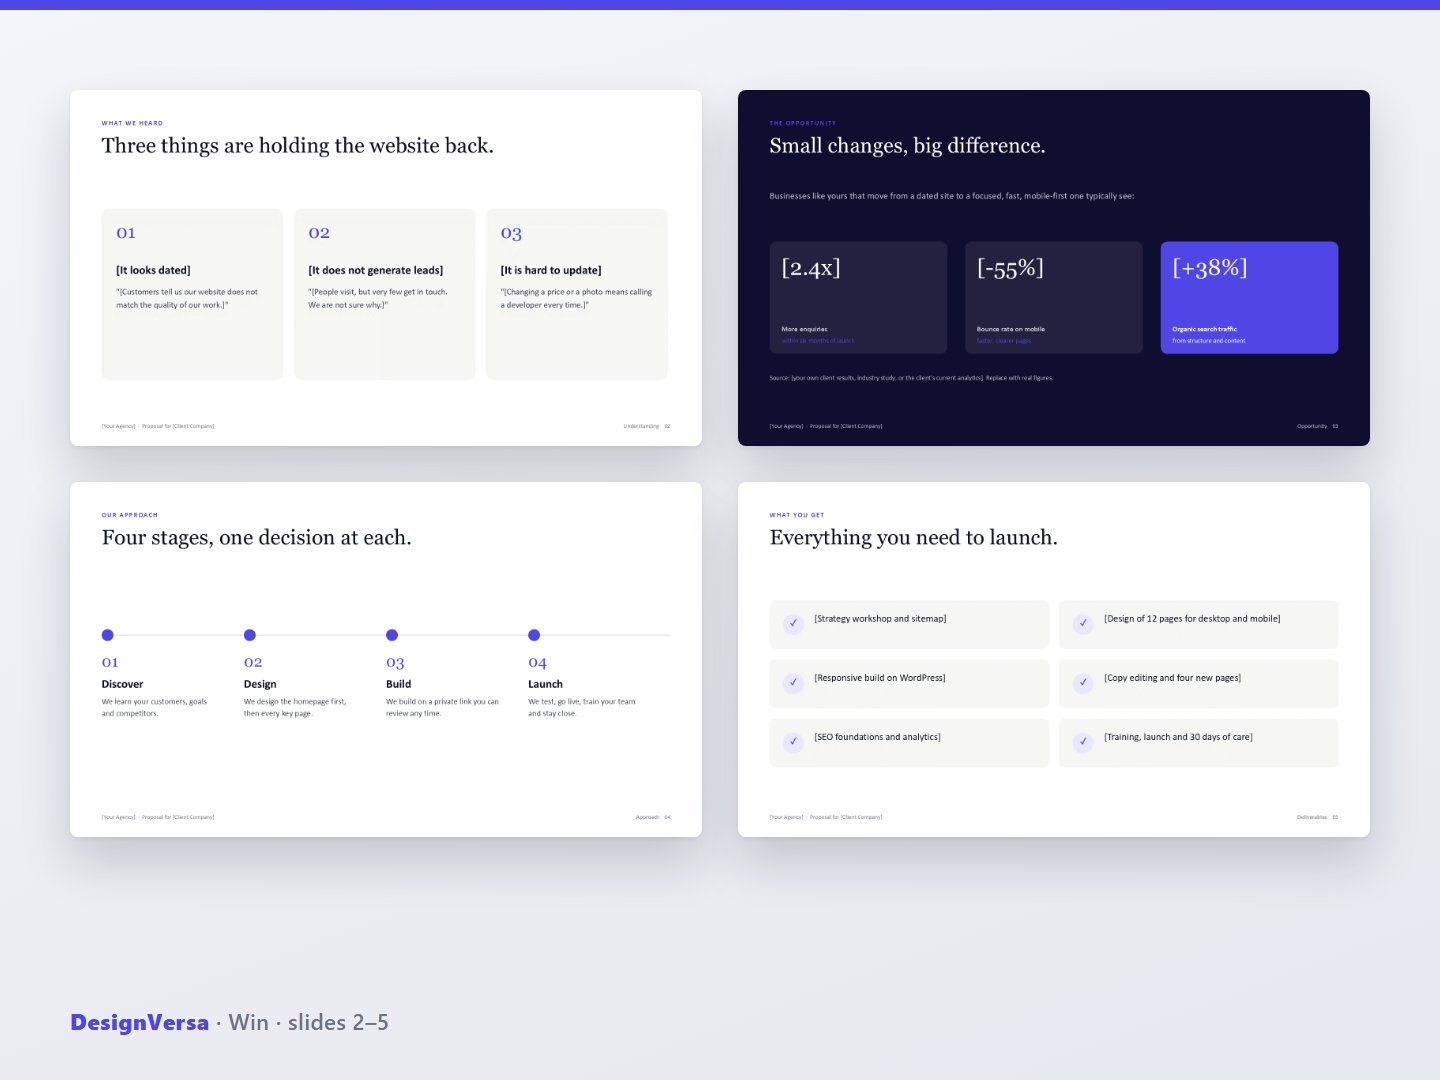Click the 'Source: [your own client results…' footnote

click(911, 378)
